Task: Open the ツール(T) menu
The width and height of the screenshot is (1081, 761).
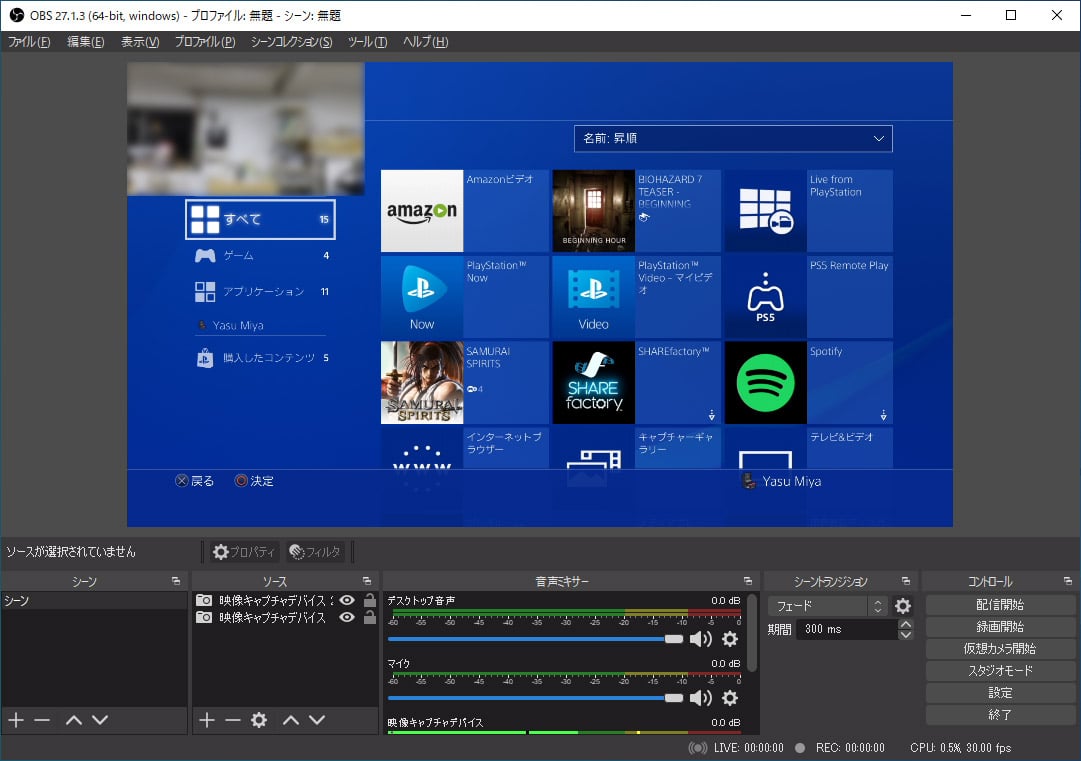Action: 367,42
